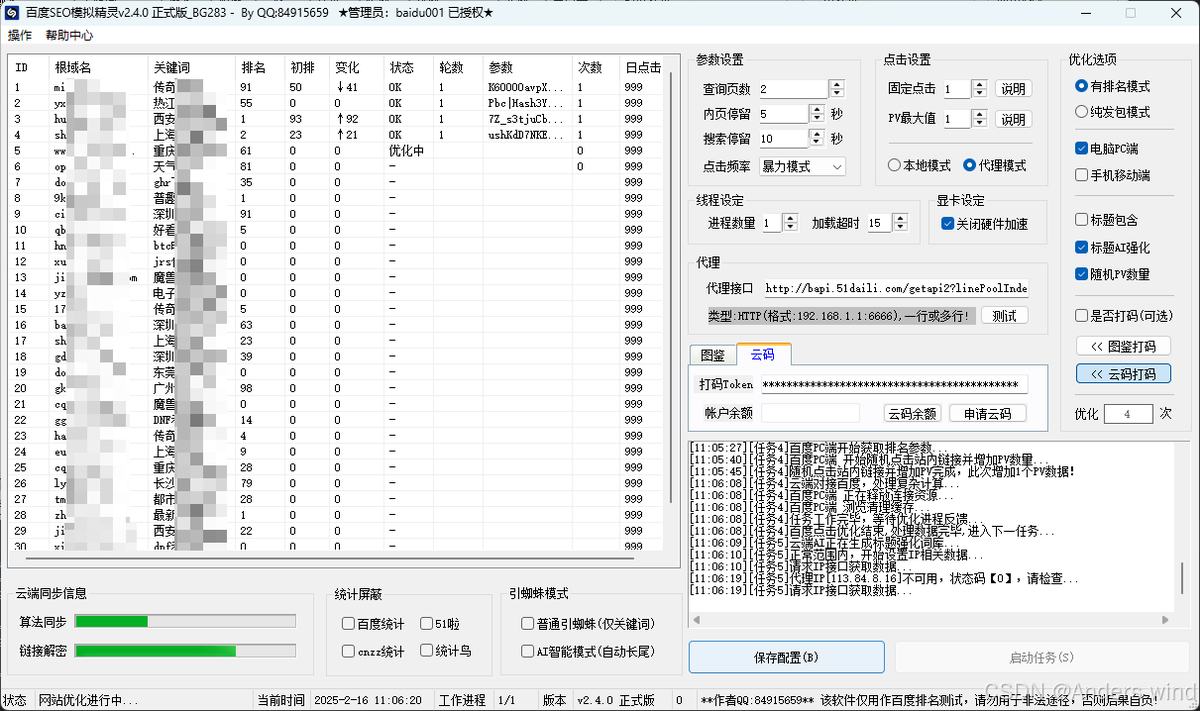Image resolution: width=1200 pixels, height=711 pixels.
Task: Toggle 百度统计 shielding checkbox
Action: click(x=348, y=624)
